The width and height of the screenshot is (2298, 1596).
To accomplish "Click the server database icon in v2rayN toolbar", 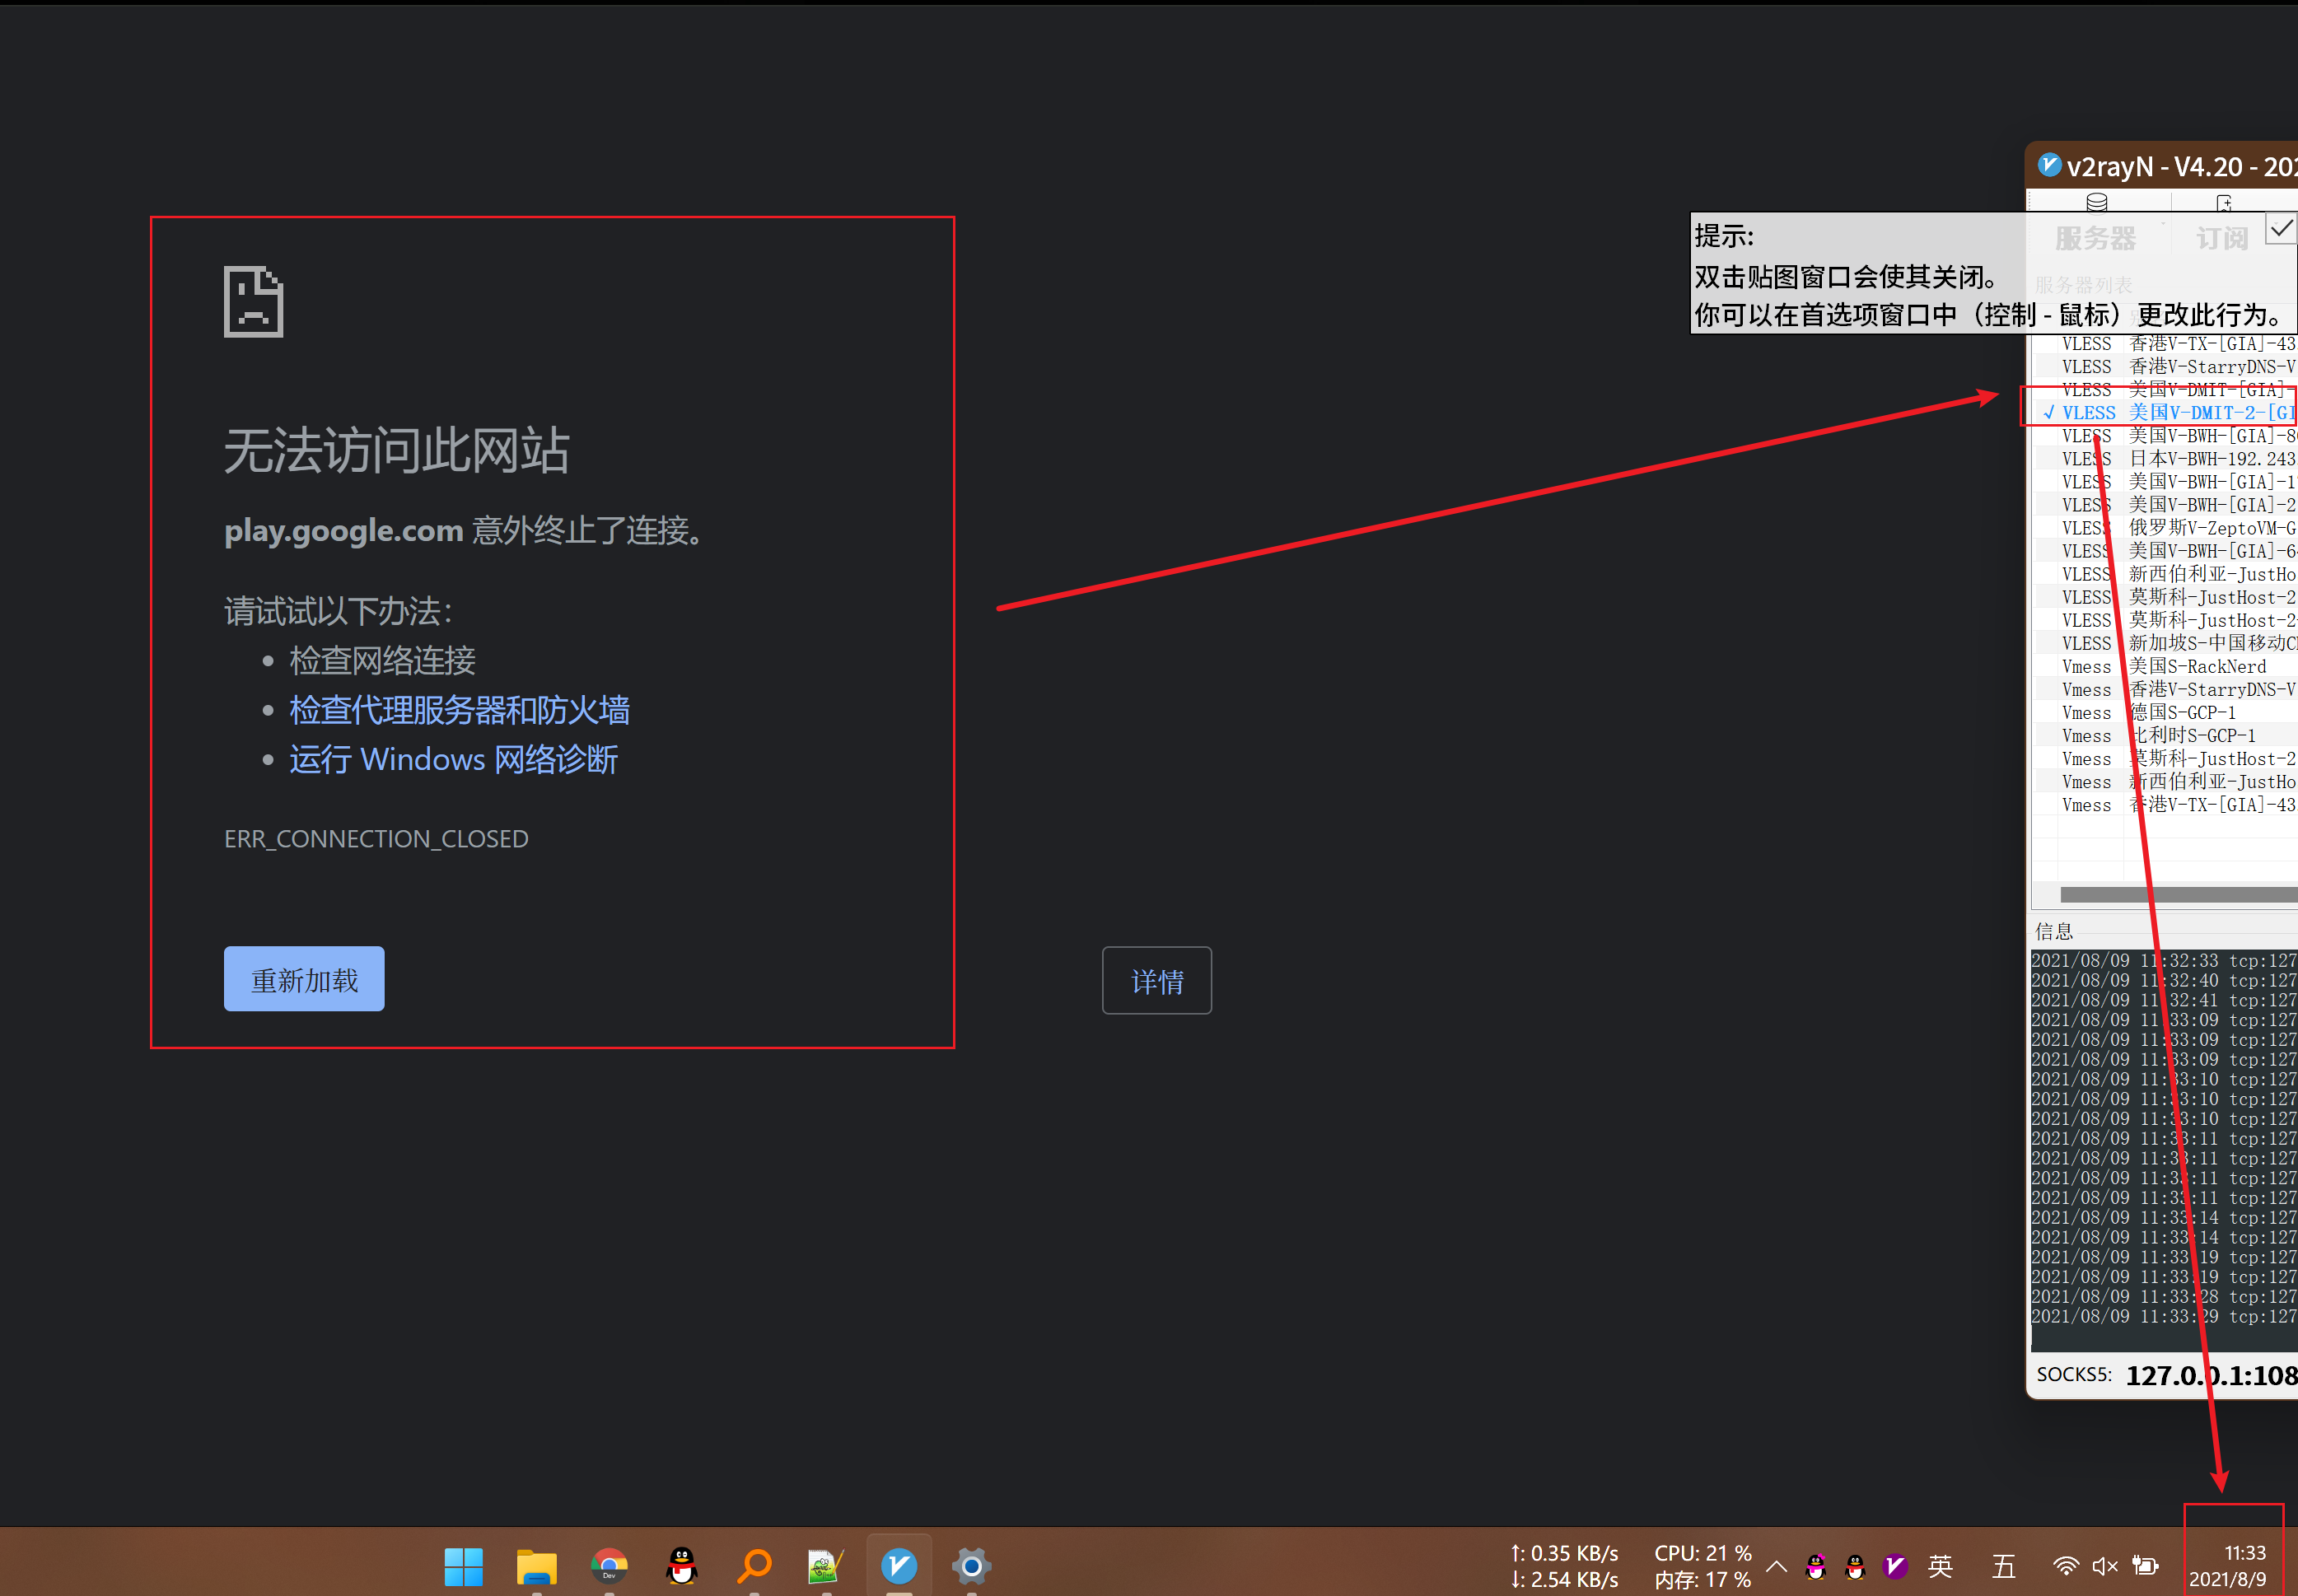I will click(x=2096, y=203).
